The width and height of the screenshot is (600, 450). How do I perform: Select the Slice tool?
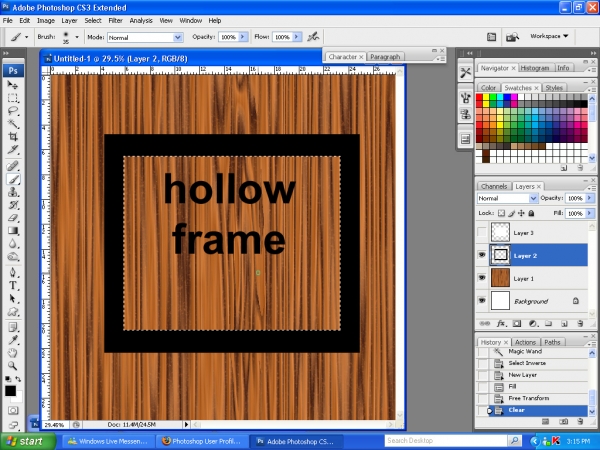pyautogui.click(x=13, y=150)
